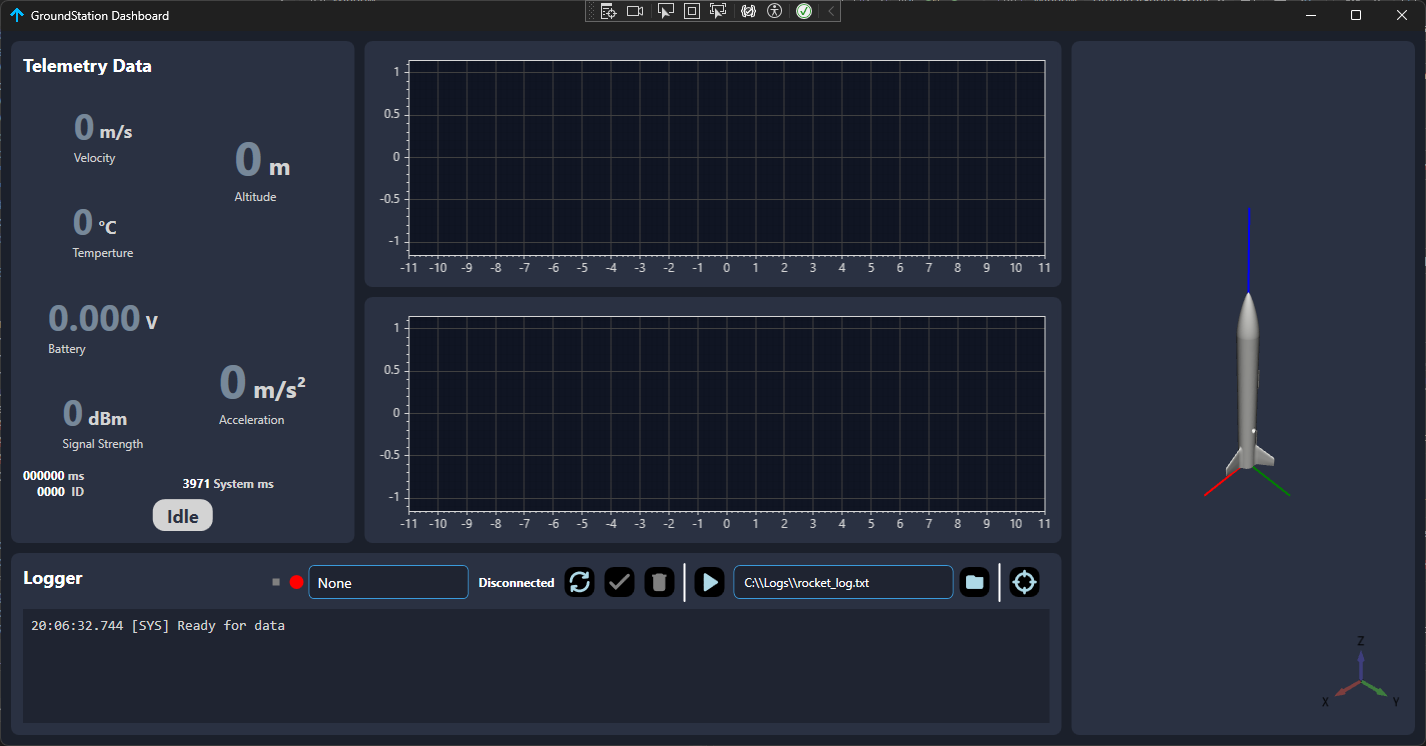Click the video camera icon in debug toolbar
Viewport: 1426px width, 746px height.
click(634, 11)
